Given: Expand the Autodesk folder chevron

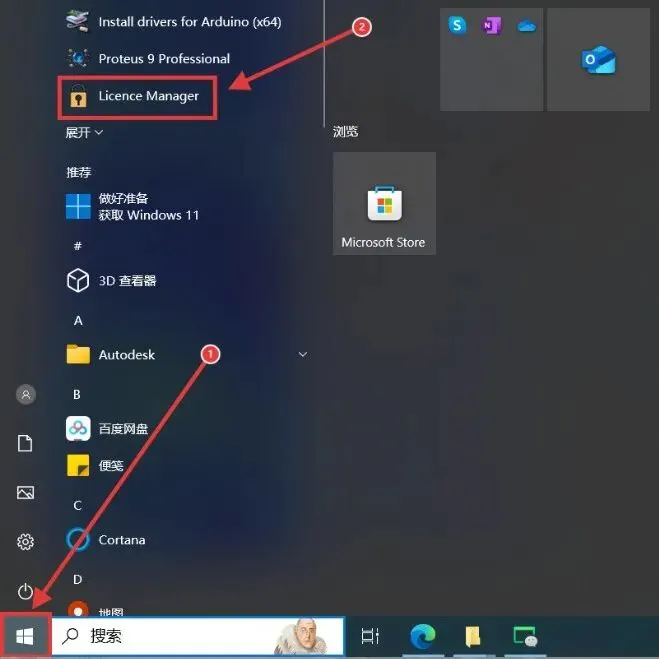Looking at the screenshot, I should click(x=303, y=354).
